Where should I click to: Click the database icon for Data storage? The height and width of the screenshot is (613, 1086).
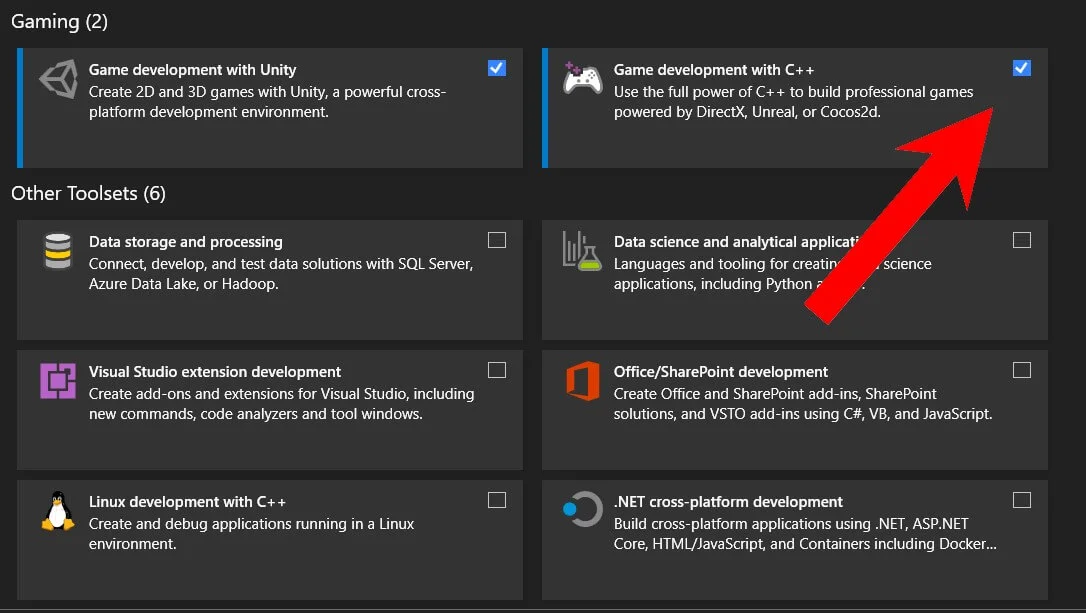click(58, 251)
